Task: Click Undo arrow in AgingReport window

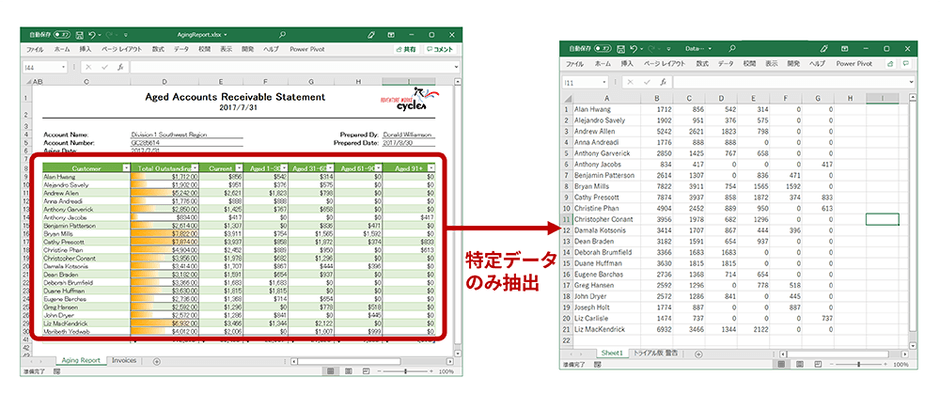Action: [91, 35]
